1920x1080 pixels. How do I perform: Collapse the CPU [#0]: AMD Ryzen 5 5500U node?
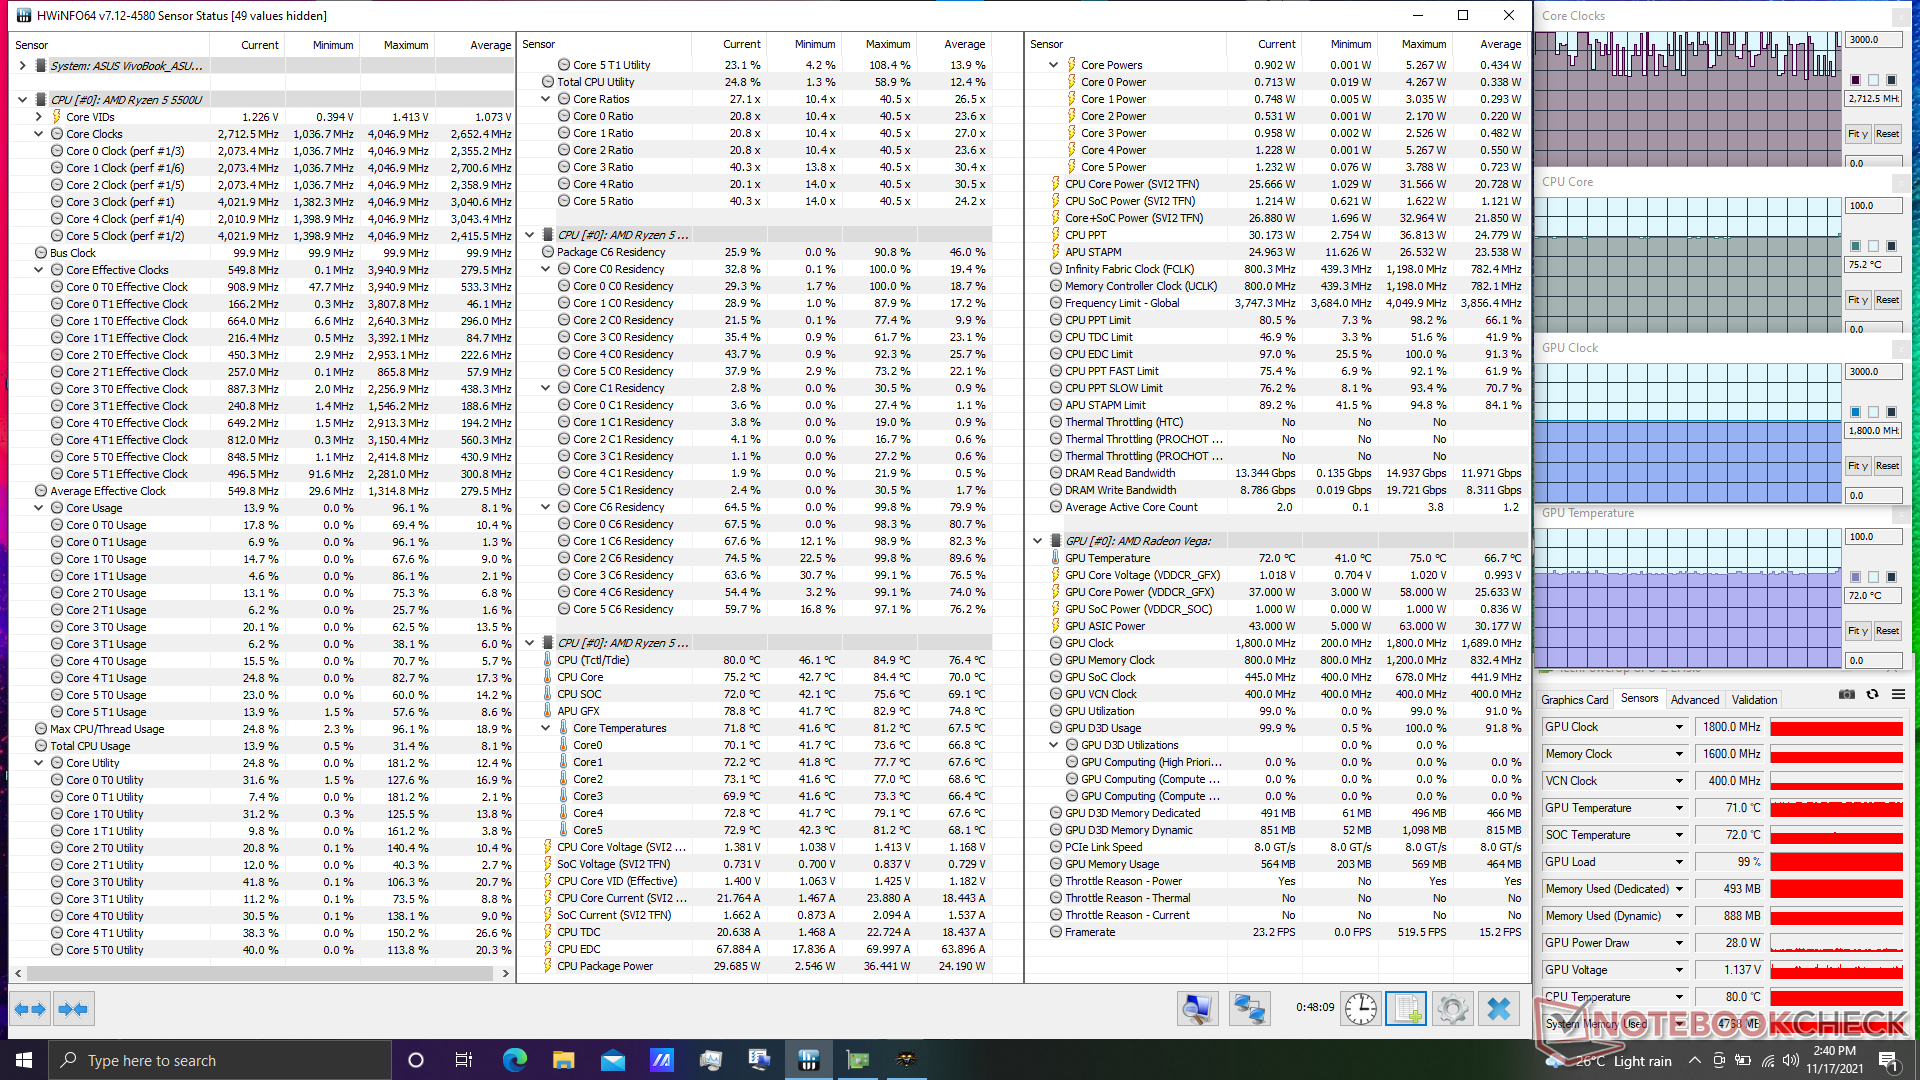[22, 100]
